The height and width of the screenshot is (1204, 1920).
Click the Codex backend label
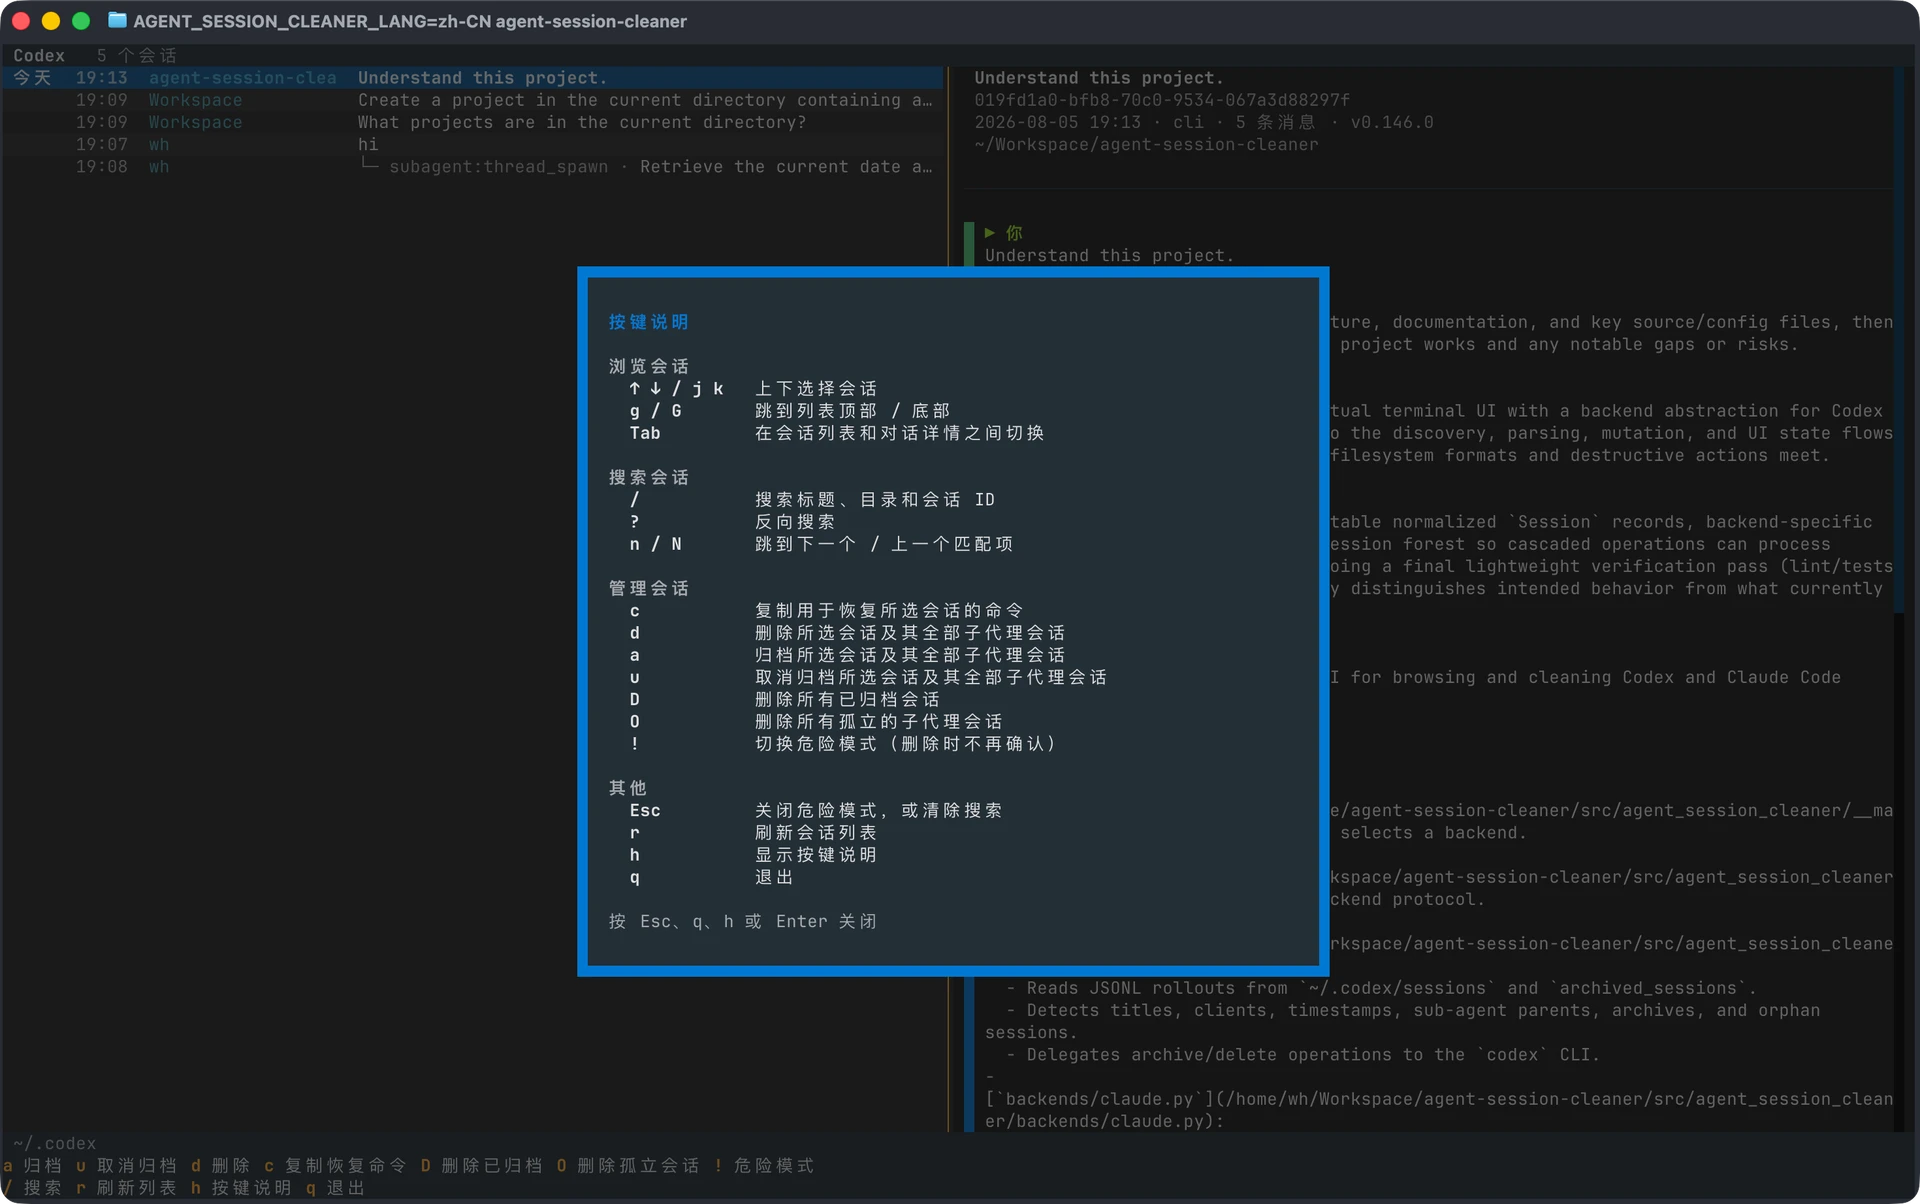pyautogui.click(x=39, y=56)
